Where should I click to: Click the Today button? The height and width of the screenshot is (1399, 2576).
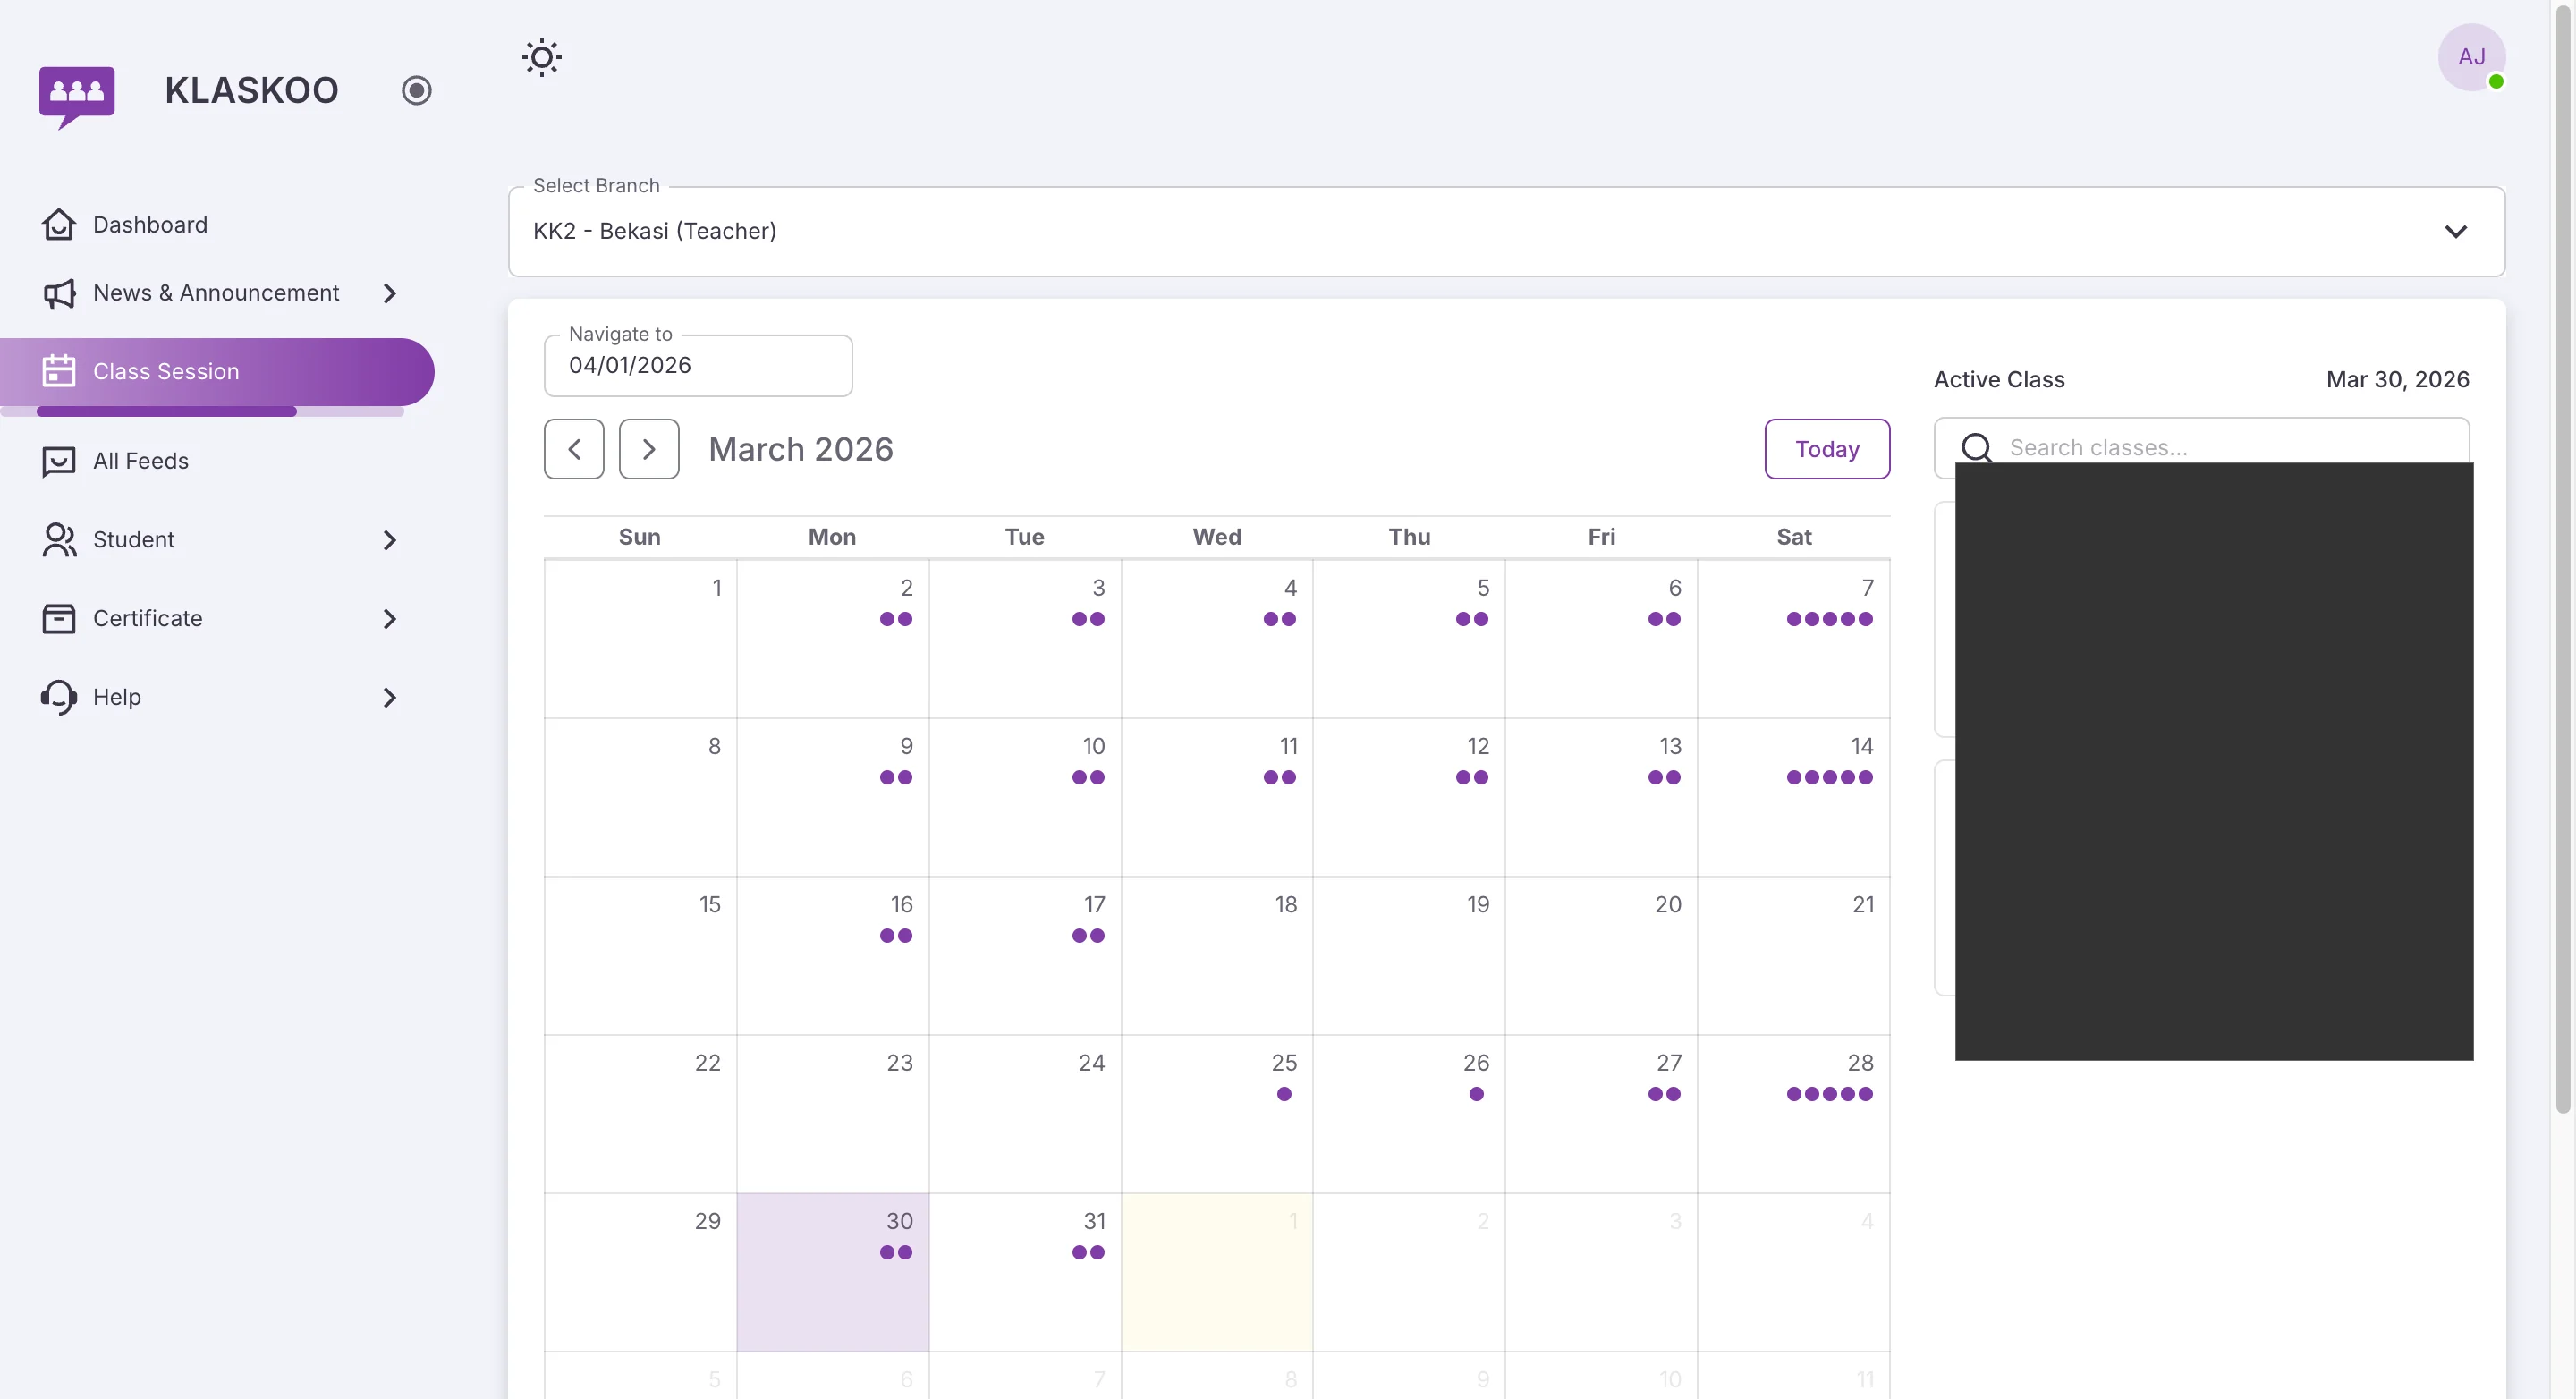(1826, 448)
